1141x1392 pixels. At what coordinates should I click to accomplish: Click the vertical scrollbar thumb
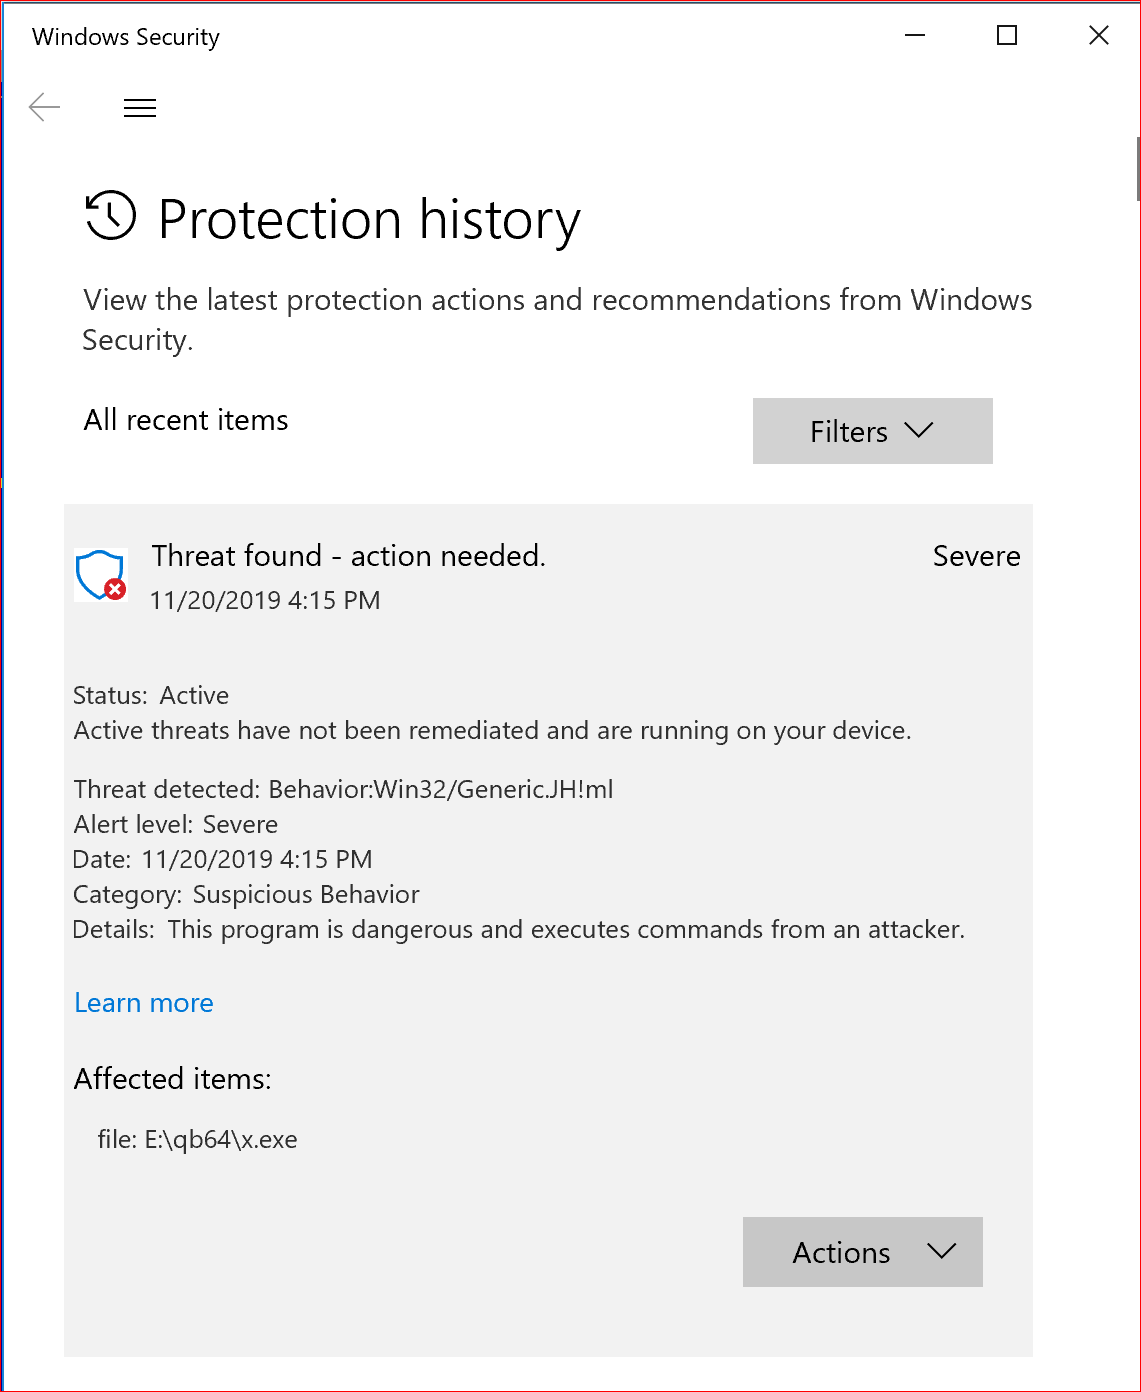click(1137, 168)
